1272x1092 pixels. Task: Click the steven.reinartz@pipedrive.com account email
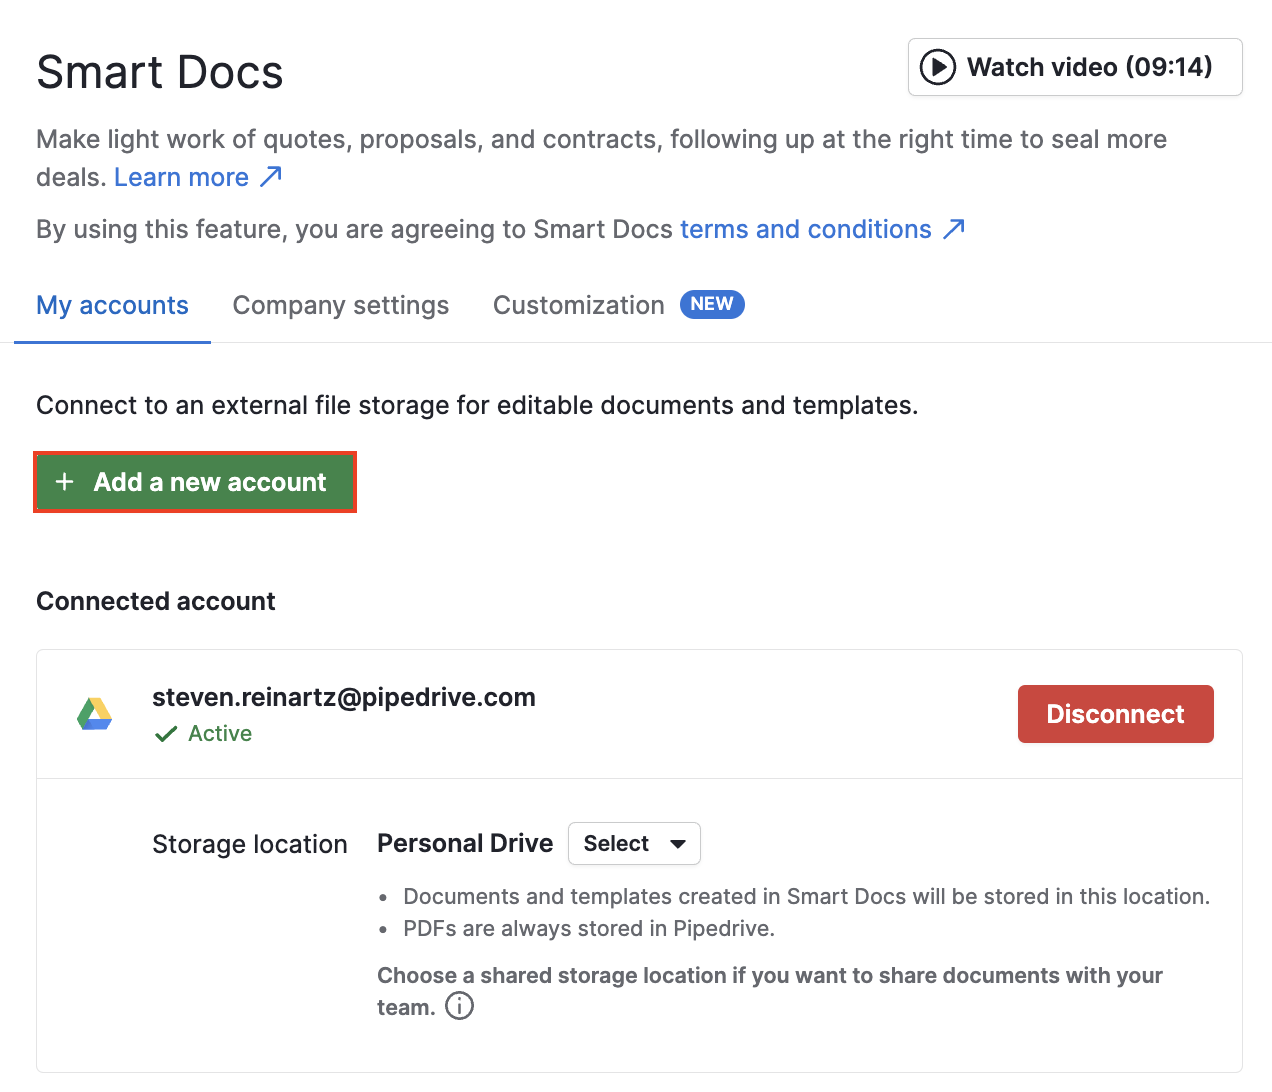click(x=343, y=697)
